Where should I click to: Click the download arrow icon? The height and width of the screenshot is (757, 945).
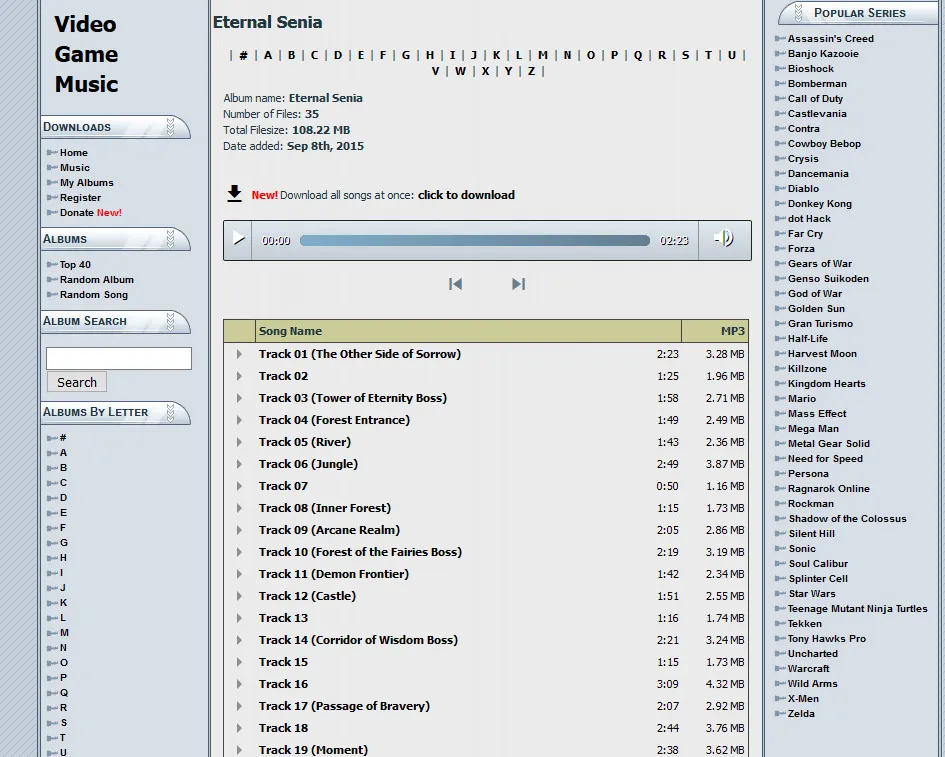234,194
